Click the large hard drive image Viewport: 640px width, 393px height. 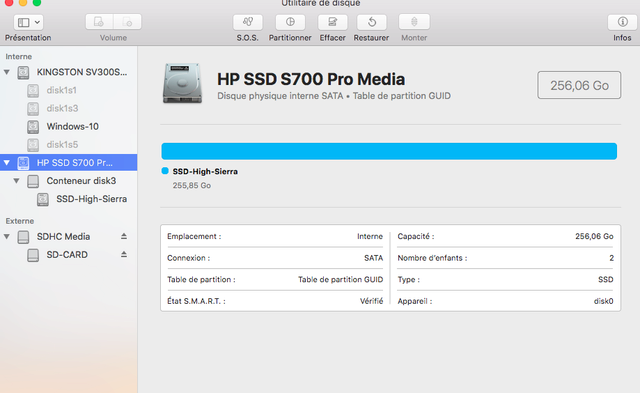point(182,83)
